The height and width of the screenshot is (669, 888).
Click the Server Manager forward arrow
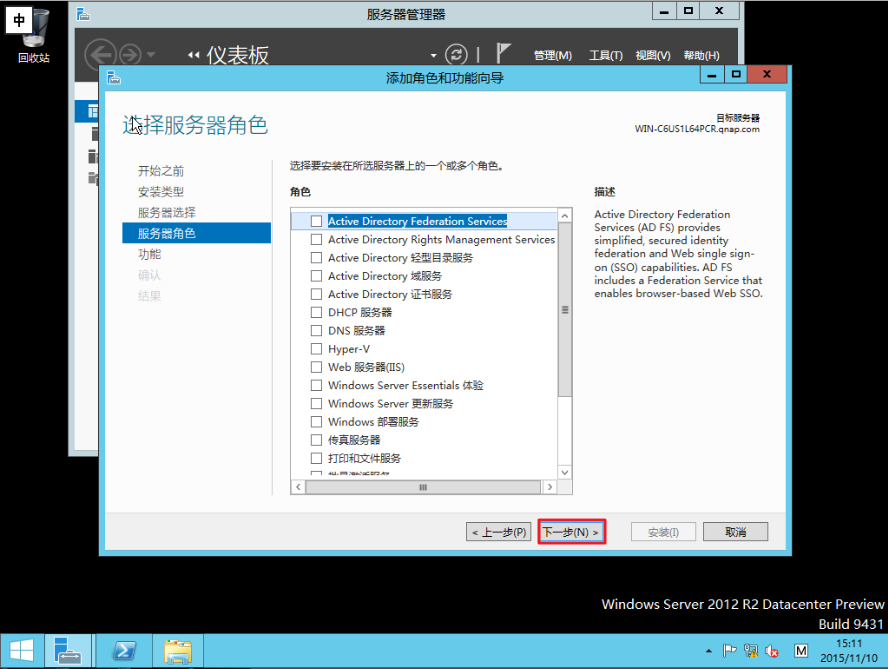click(130, 55)
